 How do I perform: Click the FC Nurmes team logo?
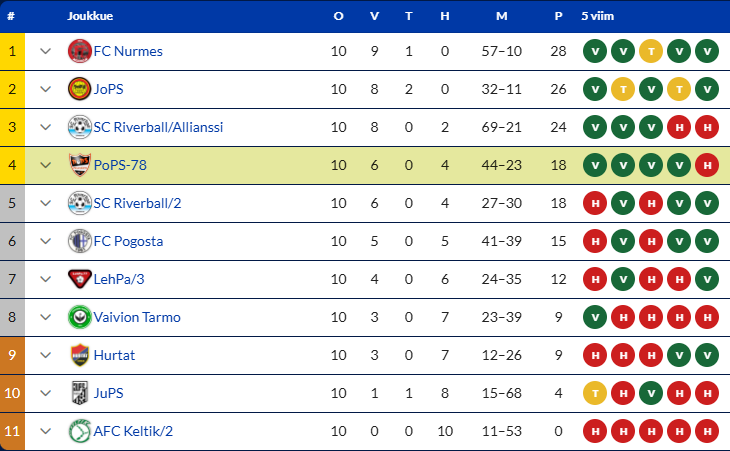(80, 51)
